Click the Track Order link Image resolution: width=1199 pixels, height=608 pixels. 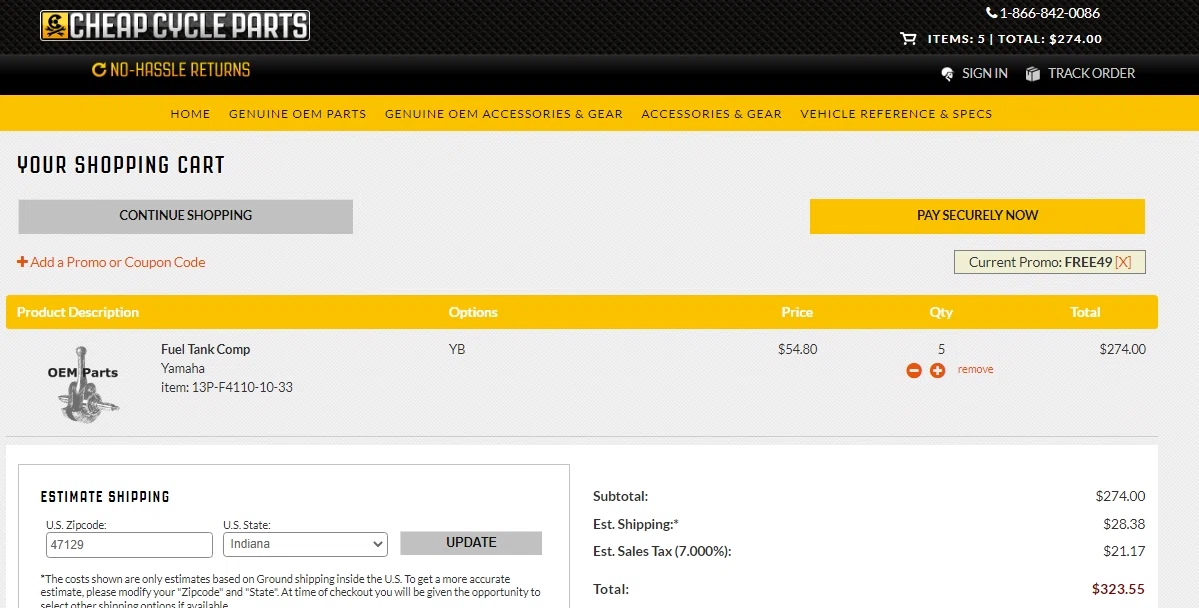1091,73
